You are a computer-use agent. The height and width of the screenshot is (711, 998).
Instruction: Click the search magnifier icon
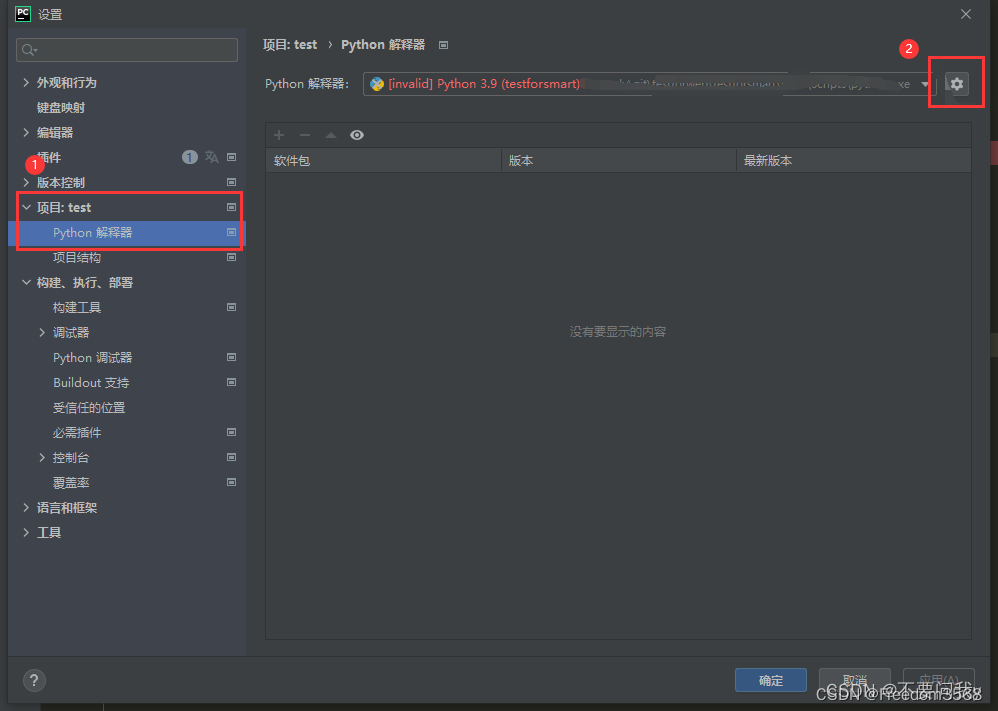(29, 50)
